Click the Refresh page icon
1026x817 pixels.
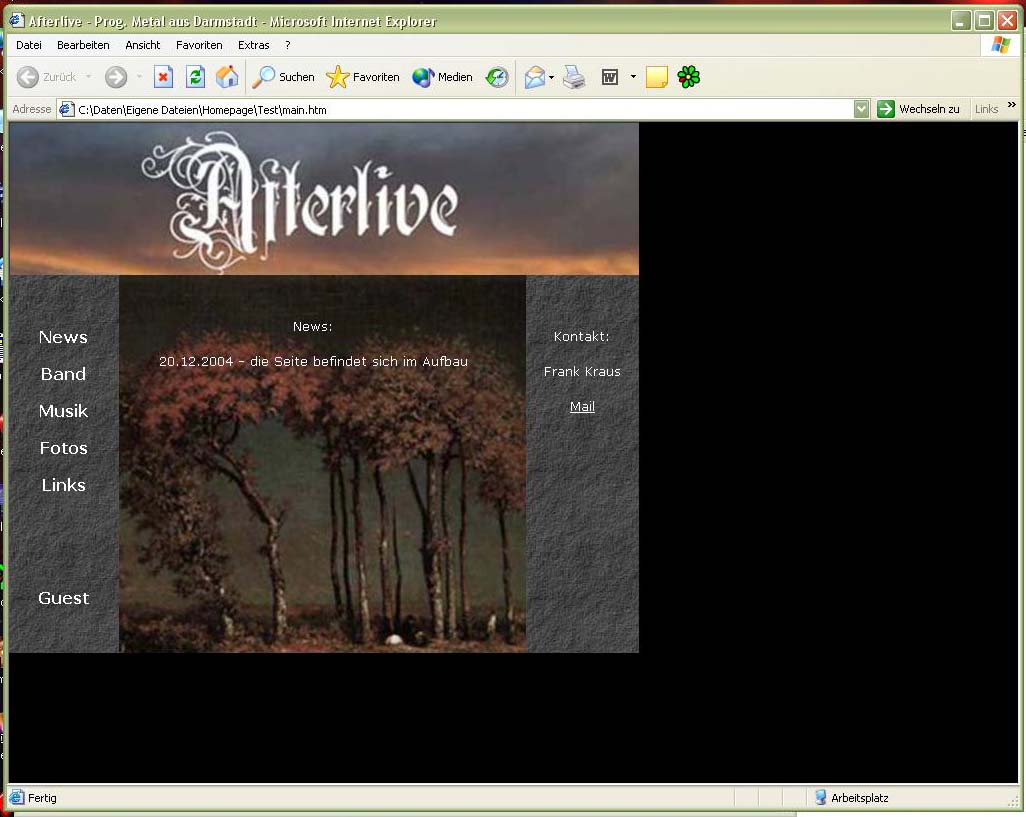point(196,77)
